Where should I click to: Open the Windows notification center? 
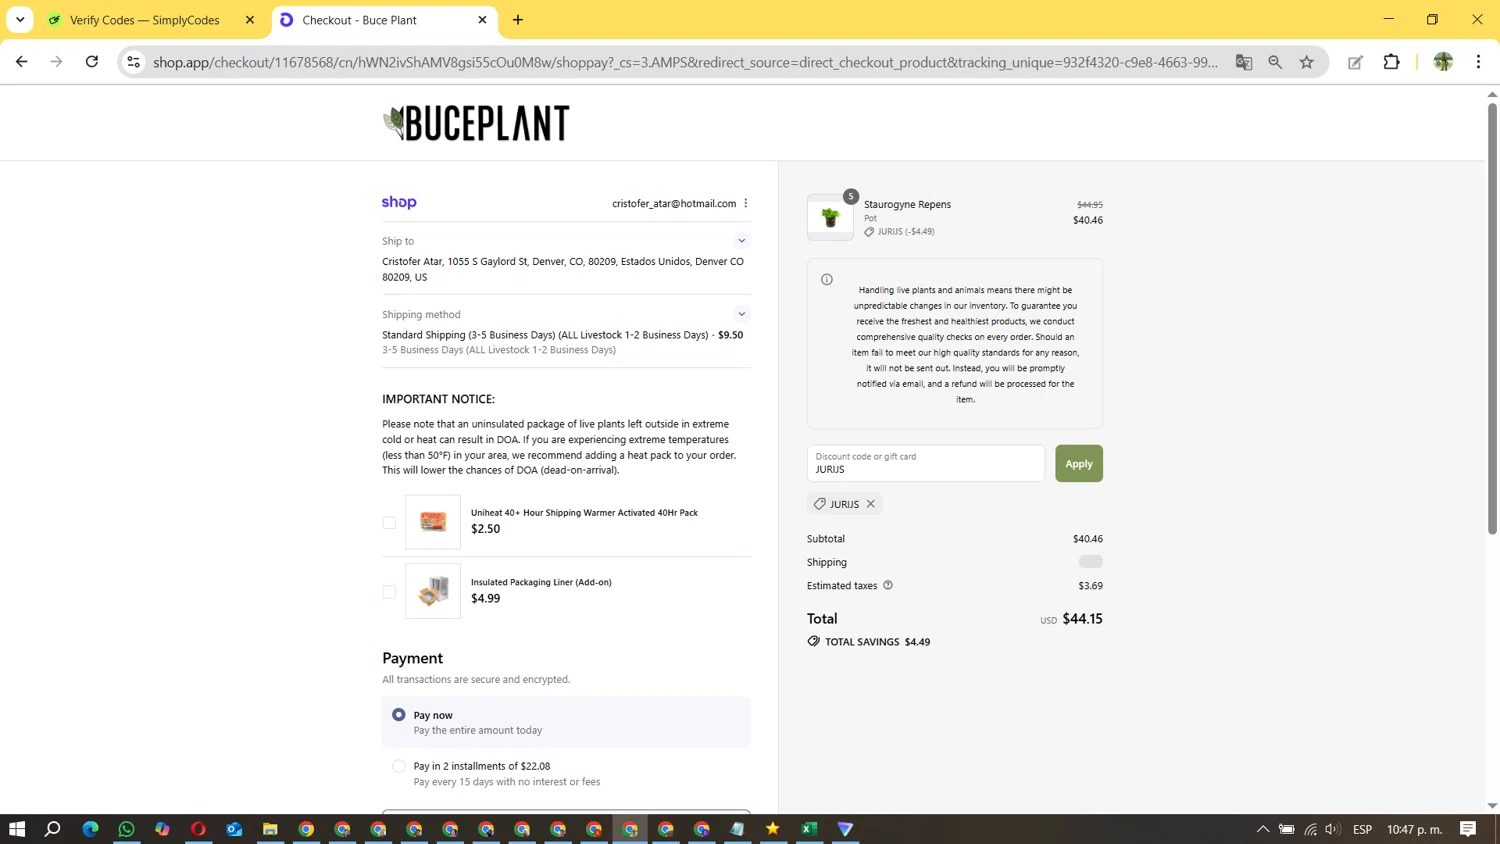(x=1468, y=829)
